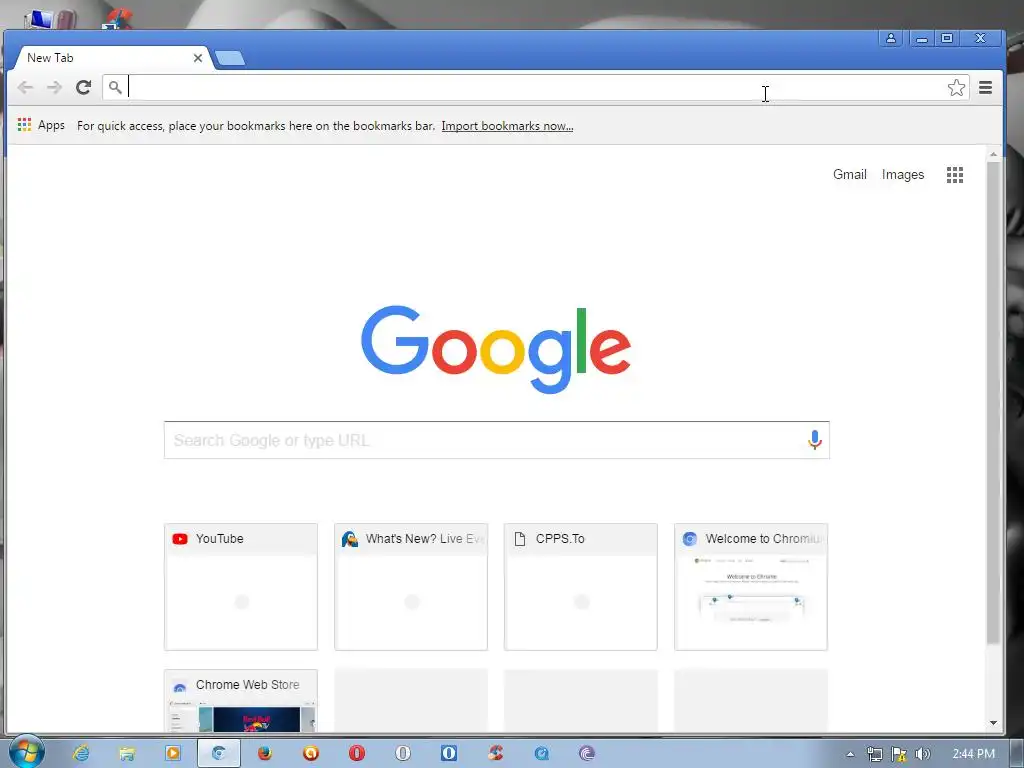Open Gmail link
The image size is (1024, 768).
pyautogui.click(x=850, y=174)
